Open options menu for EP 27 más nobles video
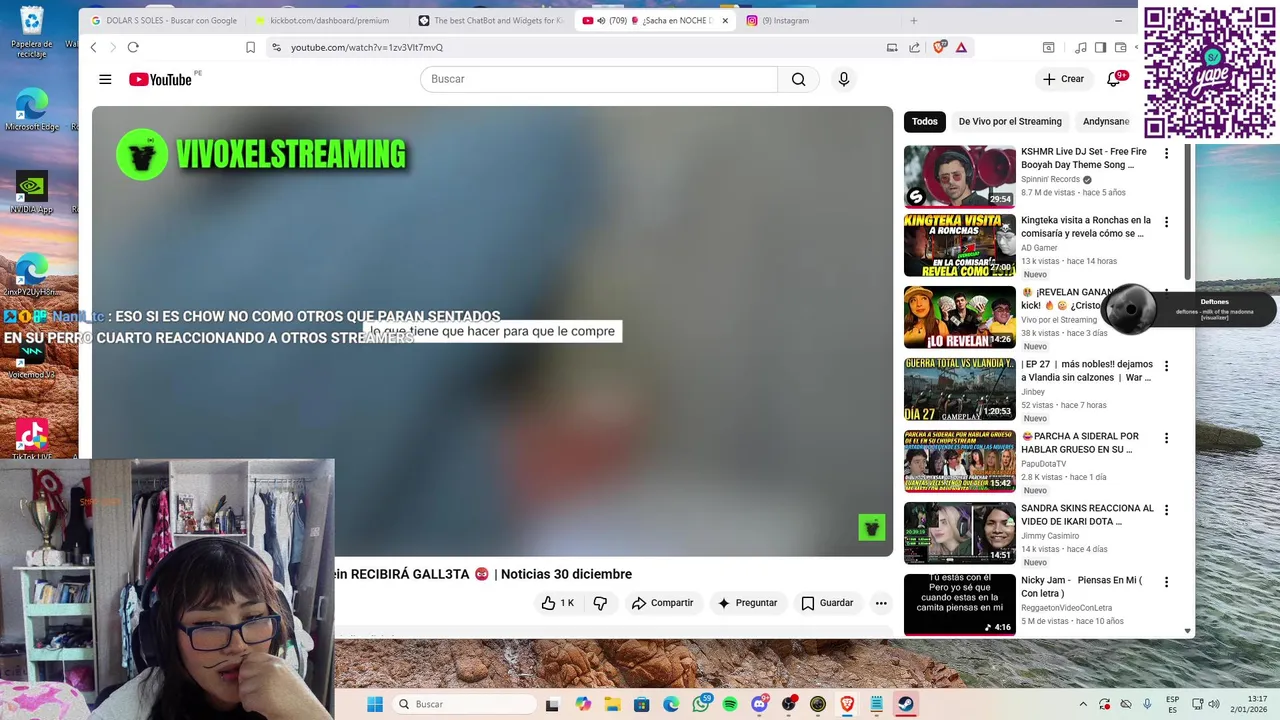This screenshot has width=1280, height=720. tap(1166, 366)
